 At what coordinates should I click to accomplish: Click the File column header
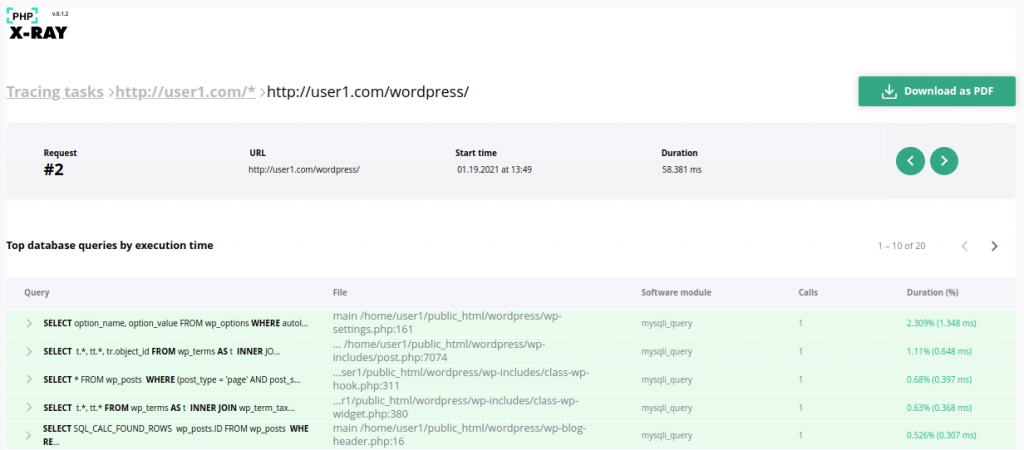[339, 293]
